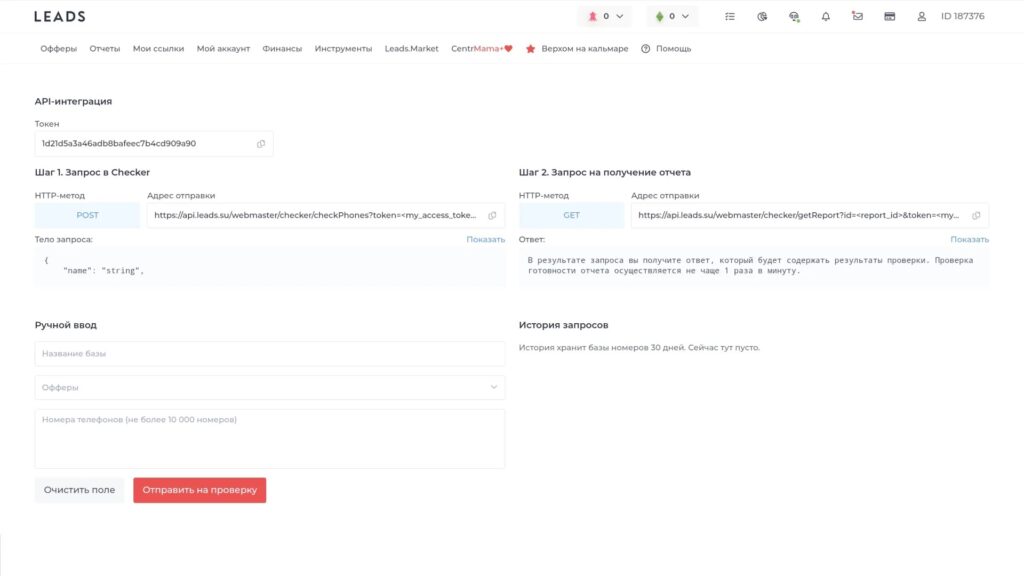1024x576 pixels.
Task: Open the Инструменты menu
Action: coord(343,48)
